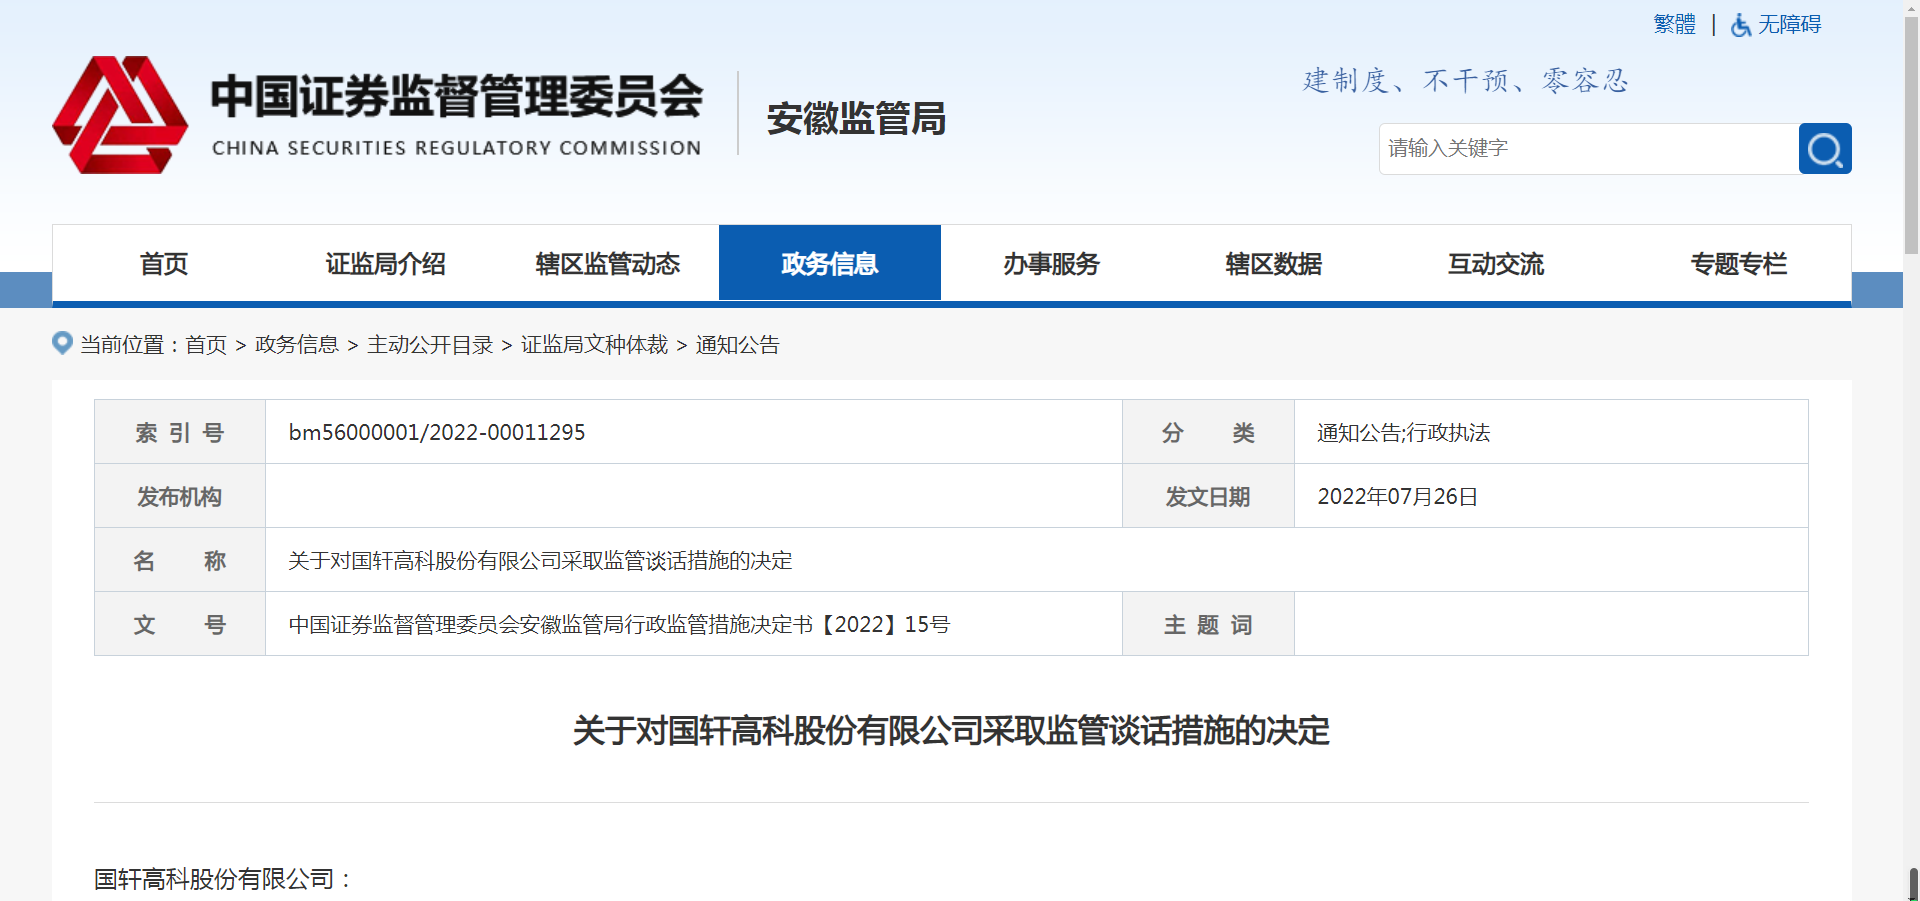Screen dimensions: 1920x901
Task: Click the 分类 label cell
Action: click(1208, 432)
